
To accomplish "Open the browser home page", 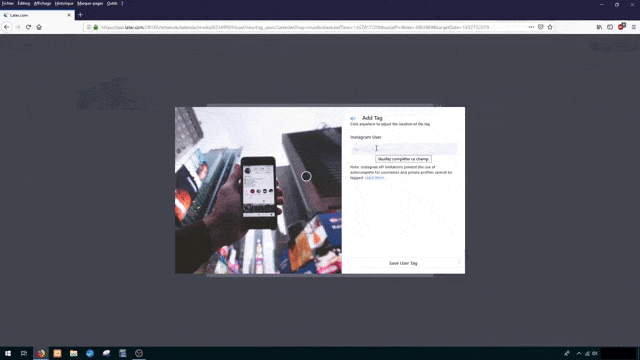I will tap(39, 27).
